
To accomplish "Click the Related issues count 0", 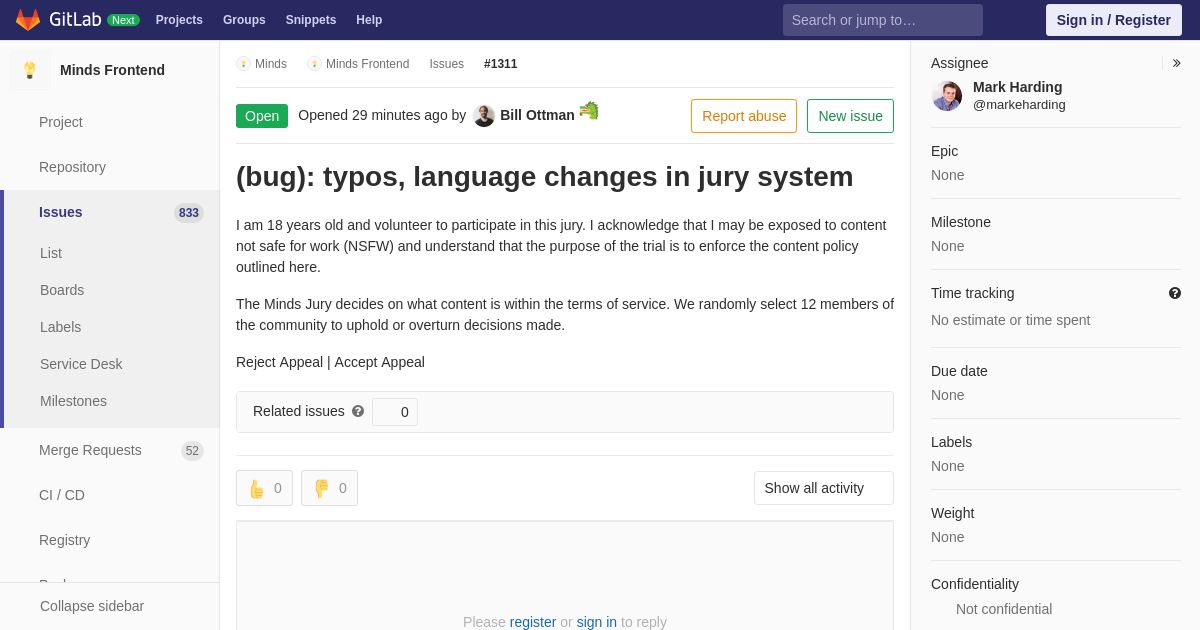I will pos(395,412).
